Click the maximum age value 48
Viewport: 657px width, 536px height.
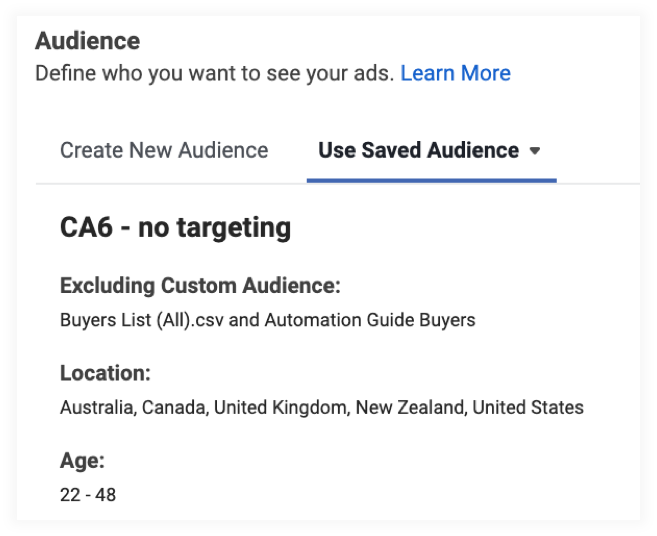[105, 494]
